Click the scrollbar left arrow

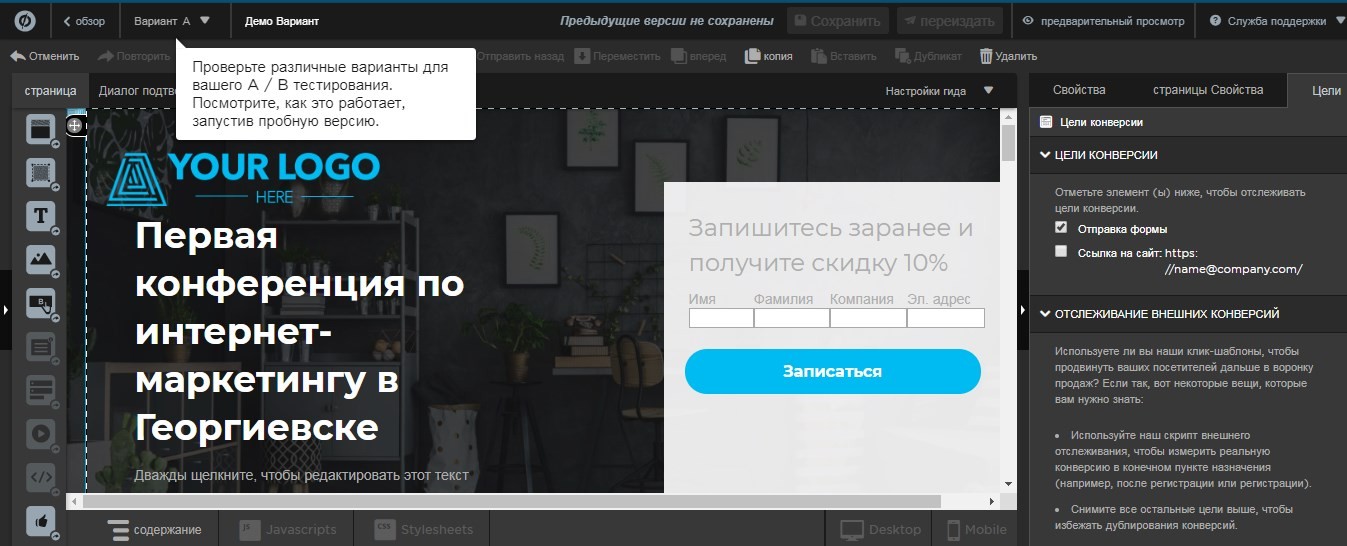[74, 501]
